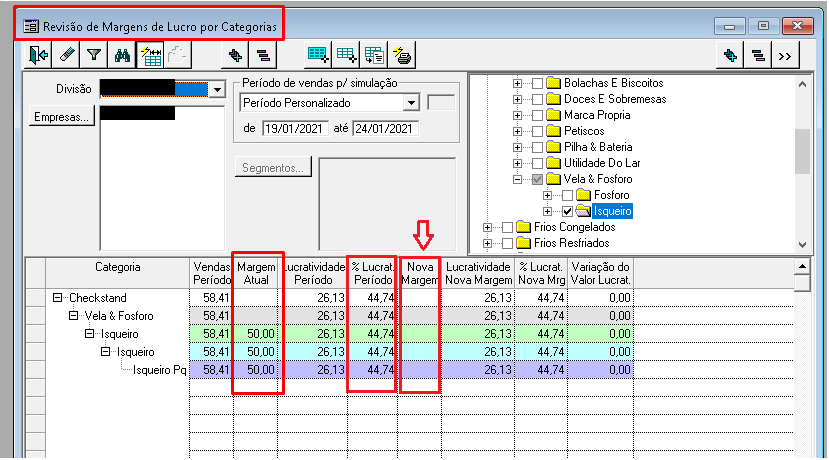The width and height of the screenshot is (829, 460).
Task: Open the funnel filter tool
Action: pyautogui.click(x=94, y=55)
